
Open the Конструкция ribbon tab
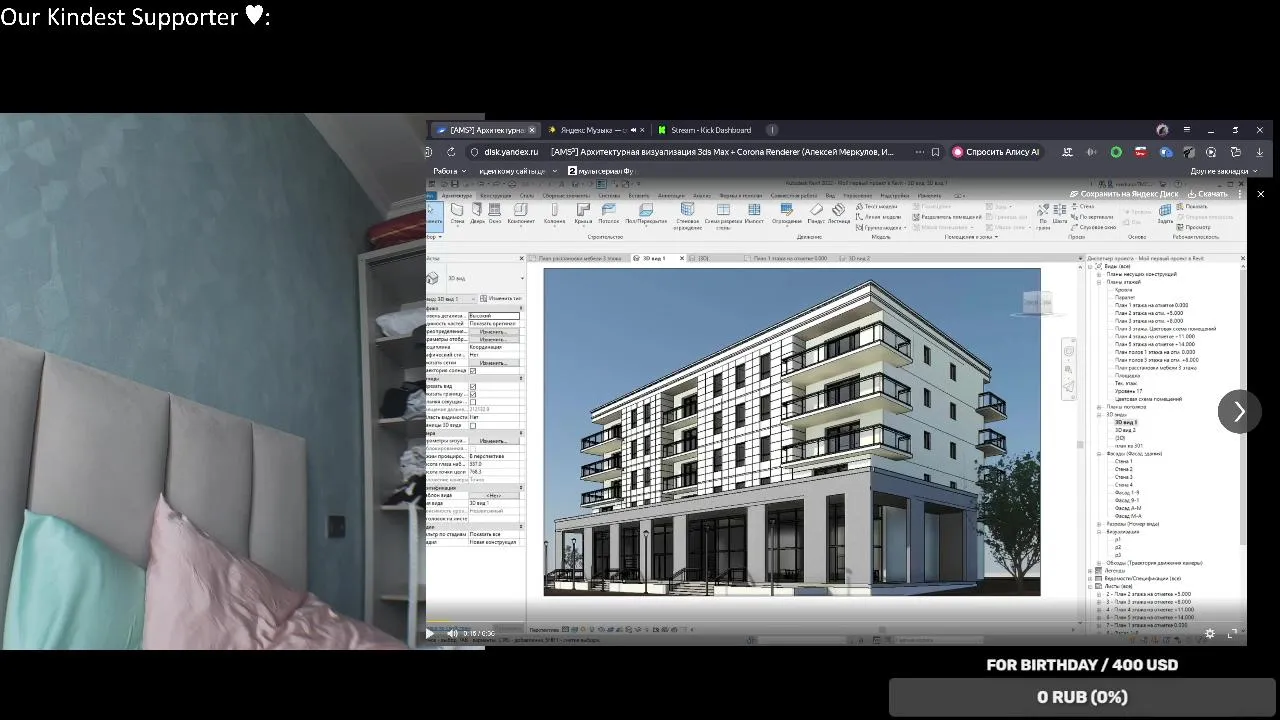(496, 196)
